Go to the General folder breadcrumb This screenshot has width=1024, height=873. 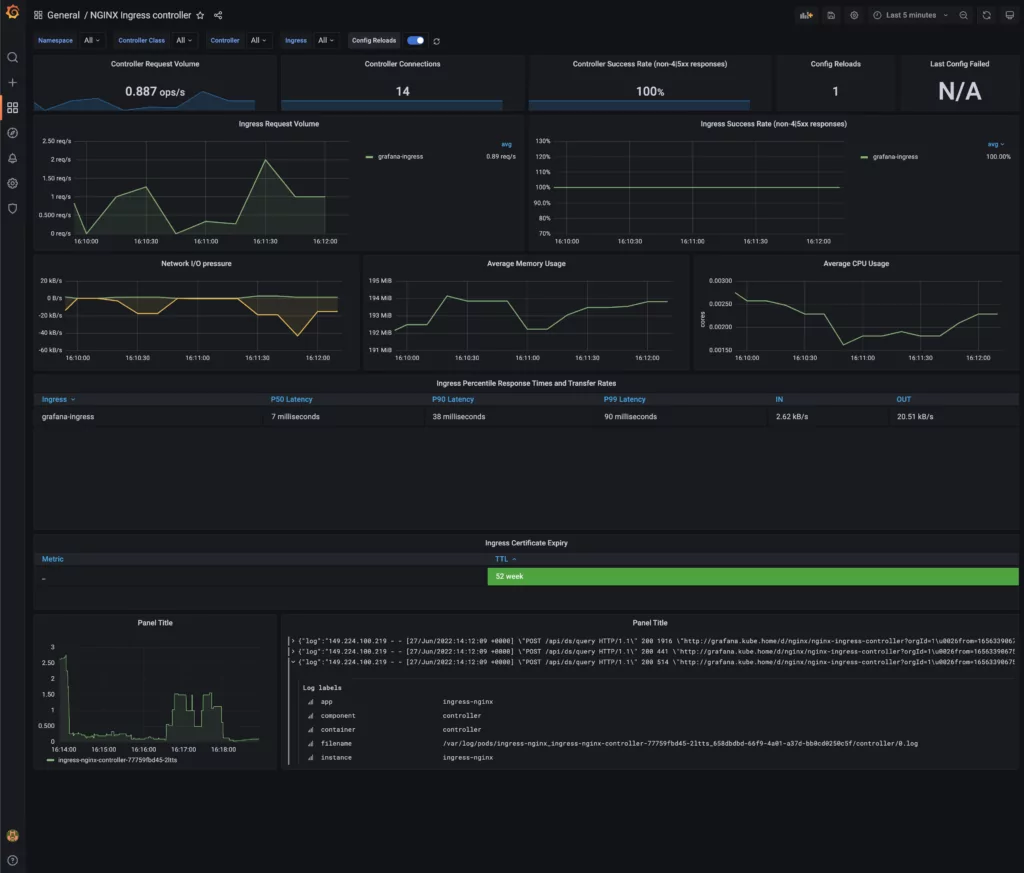click(63, 15)
